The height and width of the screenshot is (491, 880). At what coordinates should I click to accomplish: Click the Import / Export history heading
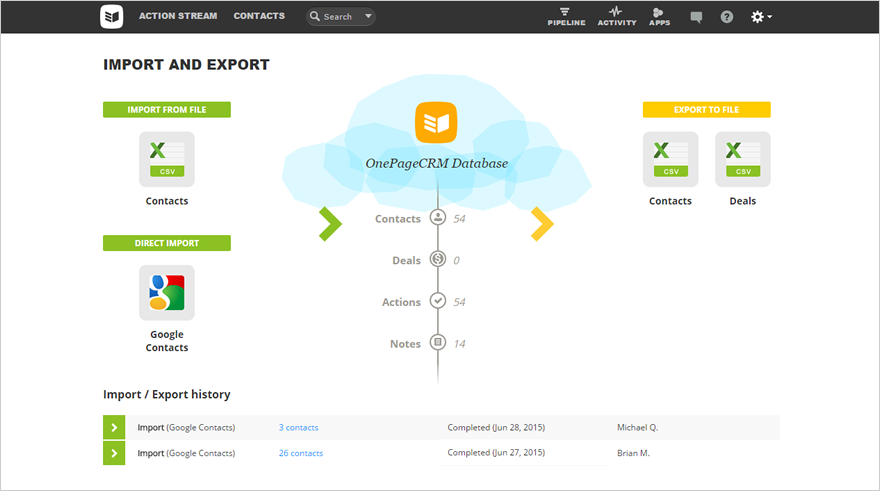point(167,394)
